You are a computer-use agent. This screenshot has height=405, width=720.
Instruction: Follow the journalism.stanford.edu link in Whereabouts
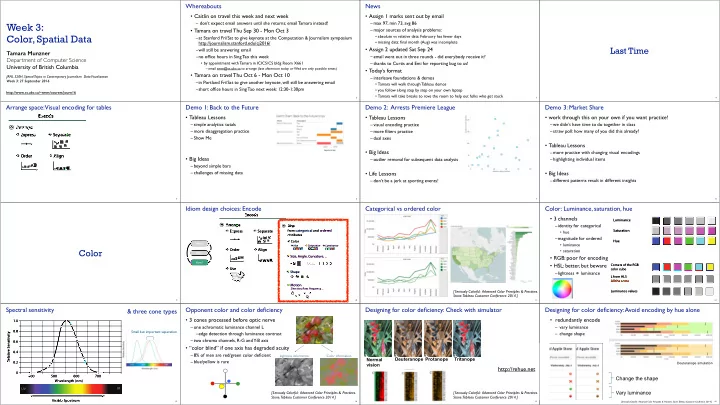pyautogui.click(x=234, y=43)
